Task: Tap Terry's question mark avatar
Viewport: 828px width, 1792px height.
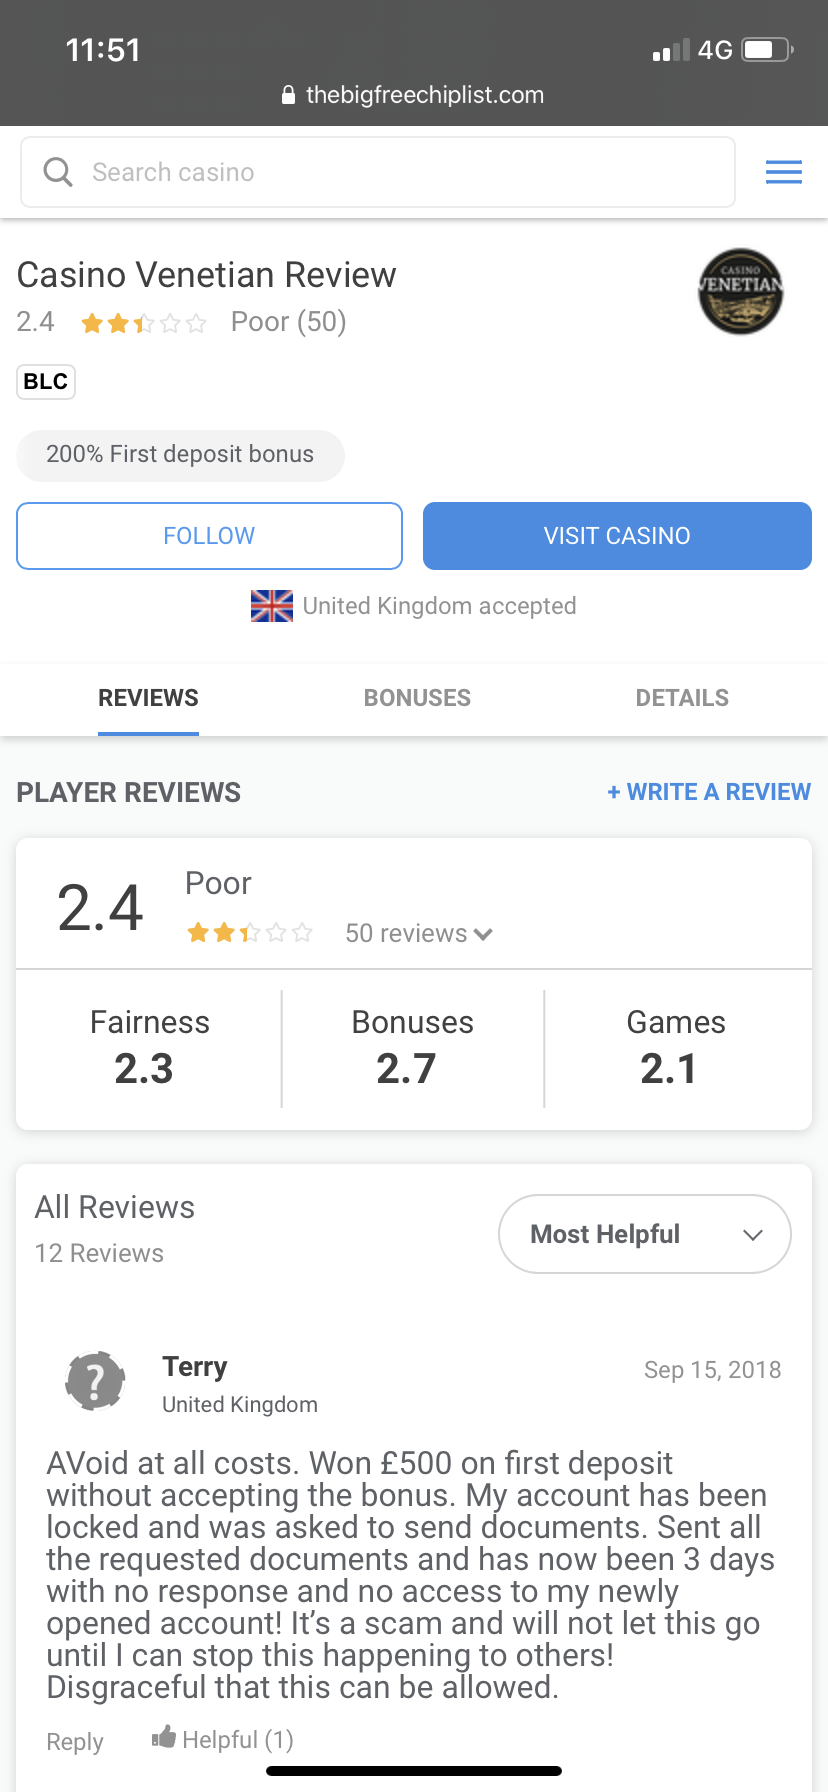Action: click(x=95, y=1381)
